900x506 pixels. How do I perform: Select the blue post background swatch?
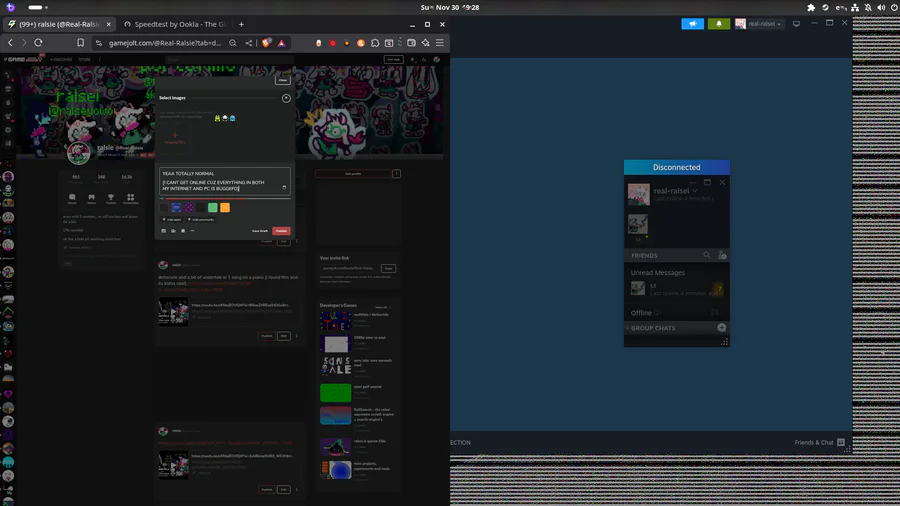coord(176,208)
